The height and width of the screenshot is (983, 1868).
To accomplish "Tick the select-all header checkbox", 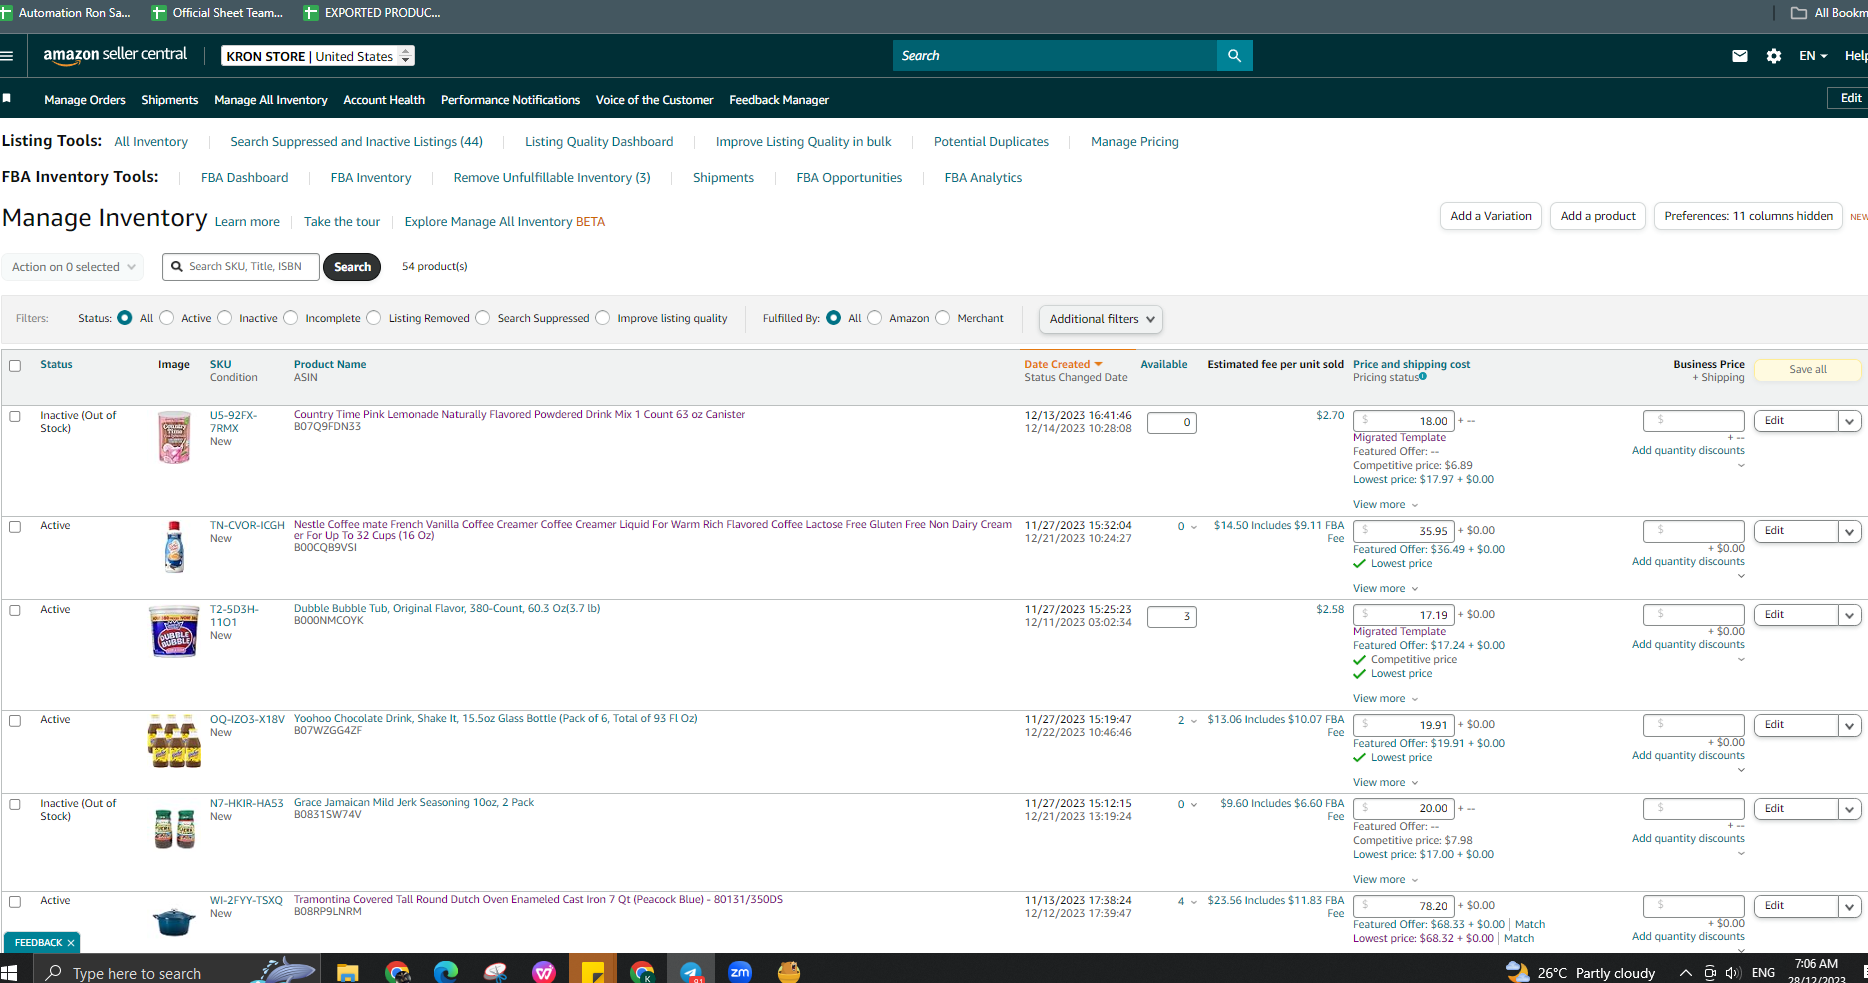I will [15, 365].
